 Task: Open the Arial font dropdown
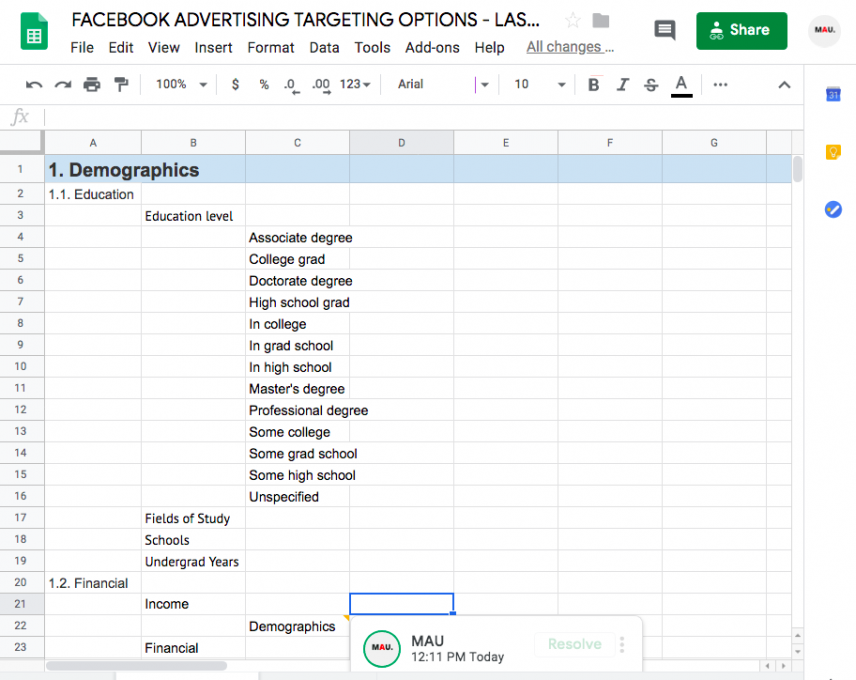[443, 84]
